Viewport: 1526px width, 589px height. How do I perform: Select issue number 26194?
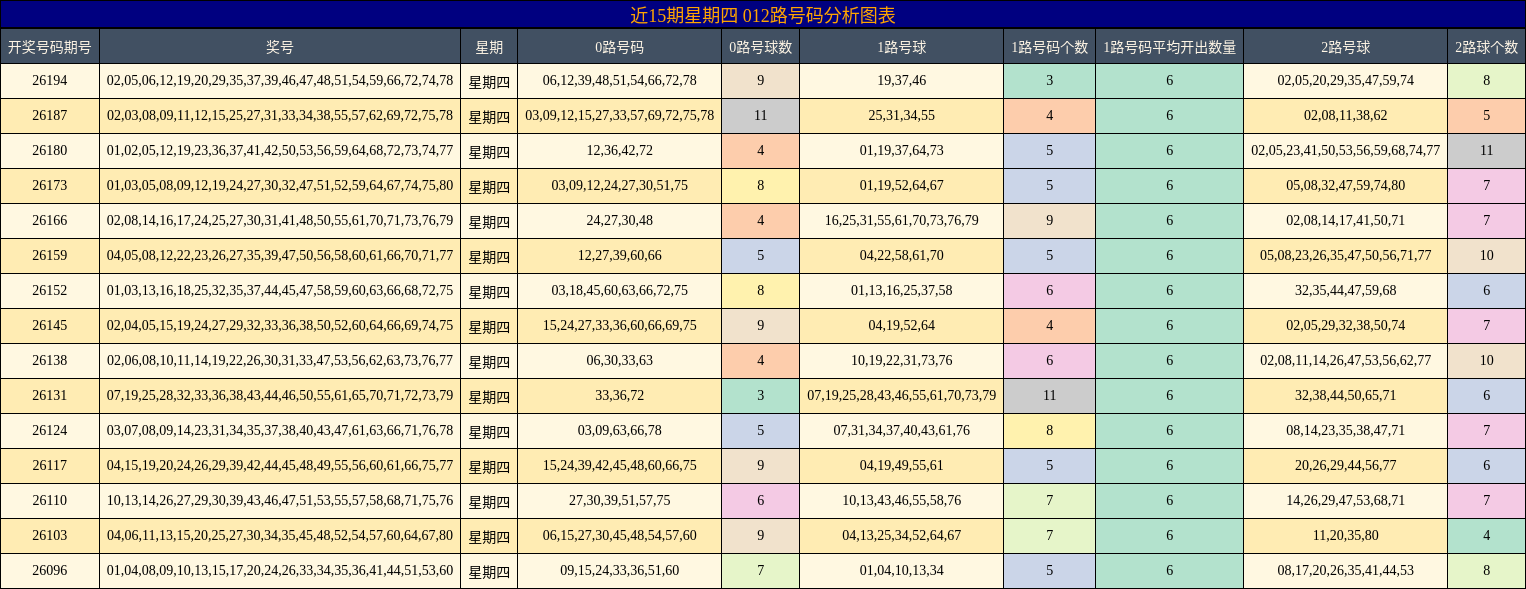point(50,81)
